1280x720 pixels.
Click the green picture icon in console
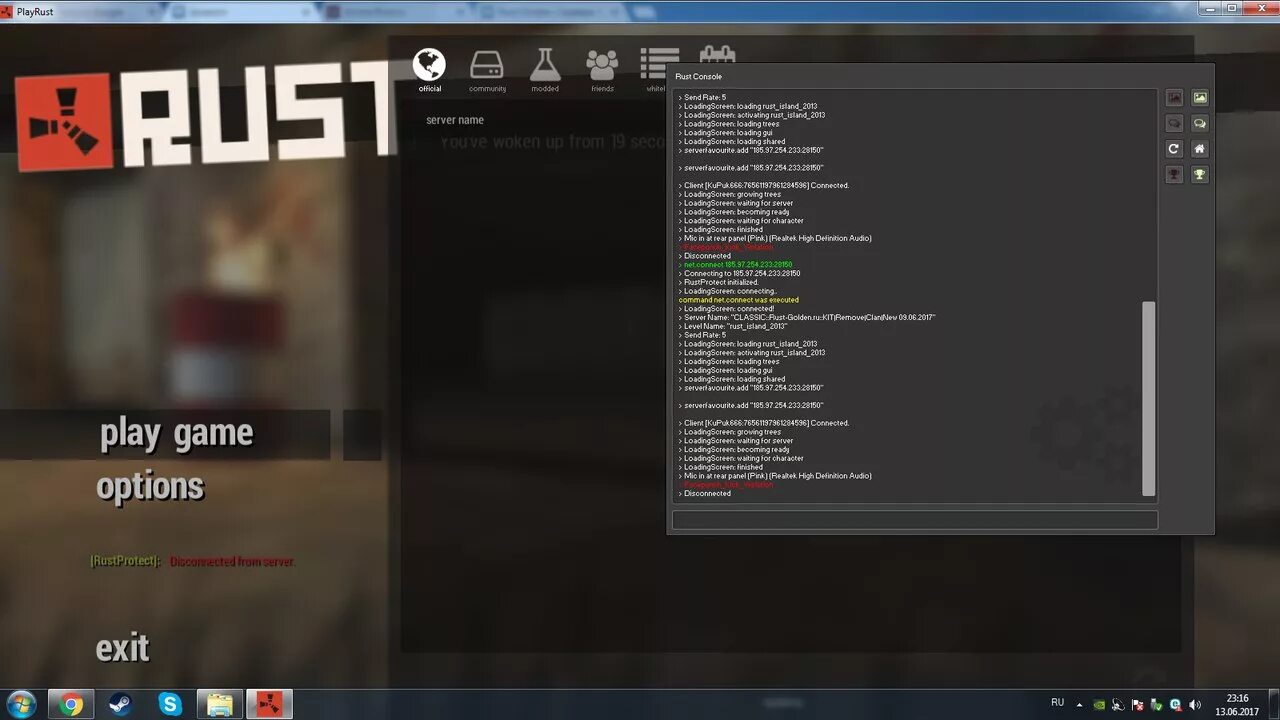click(x=1200, y=98)
